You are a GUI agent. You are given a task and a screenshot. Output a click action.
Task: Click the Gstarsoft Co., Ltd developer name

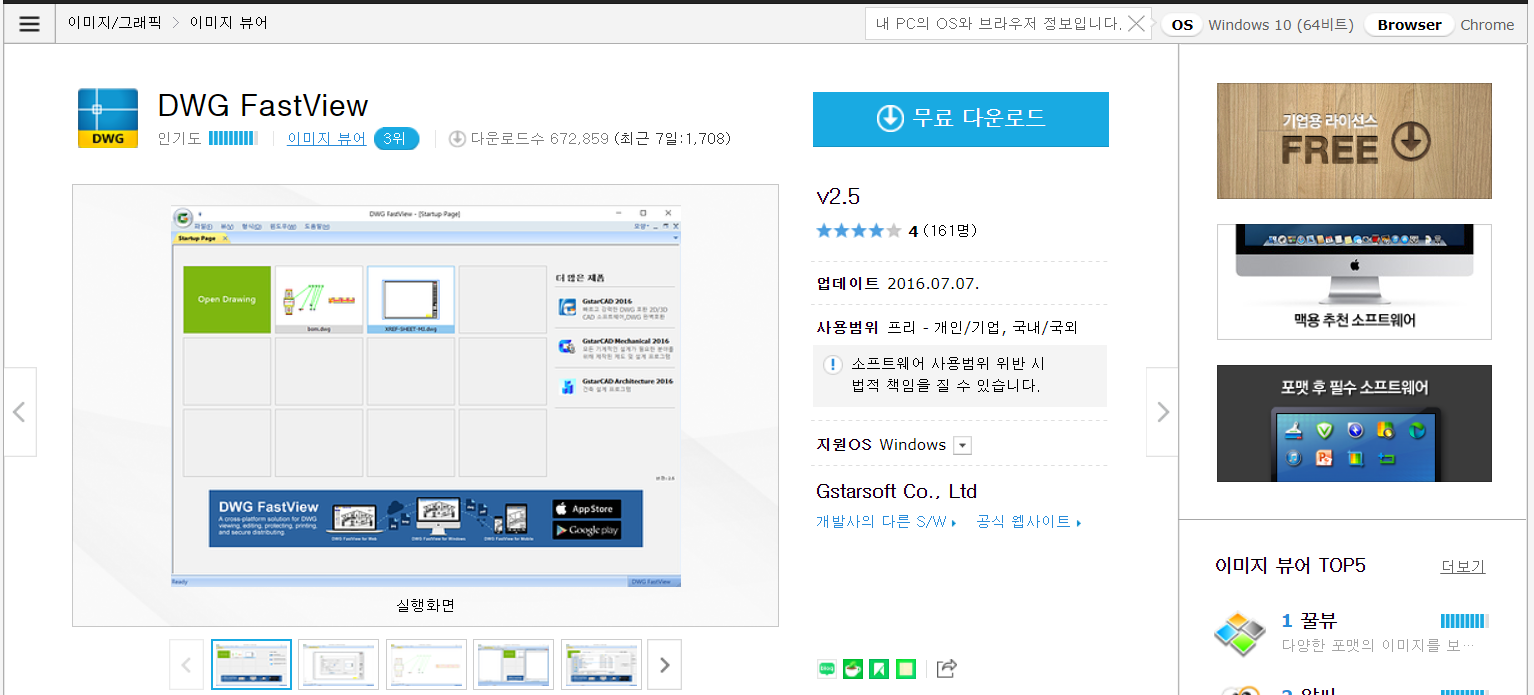click(896, 491)
